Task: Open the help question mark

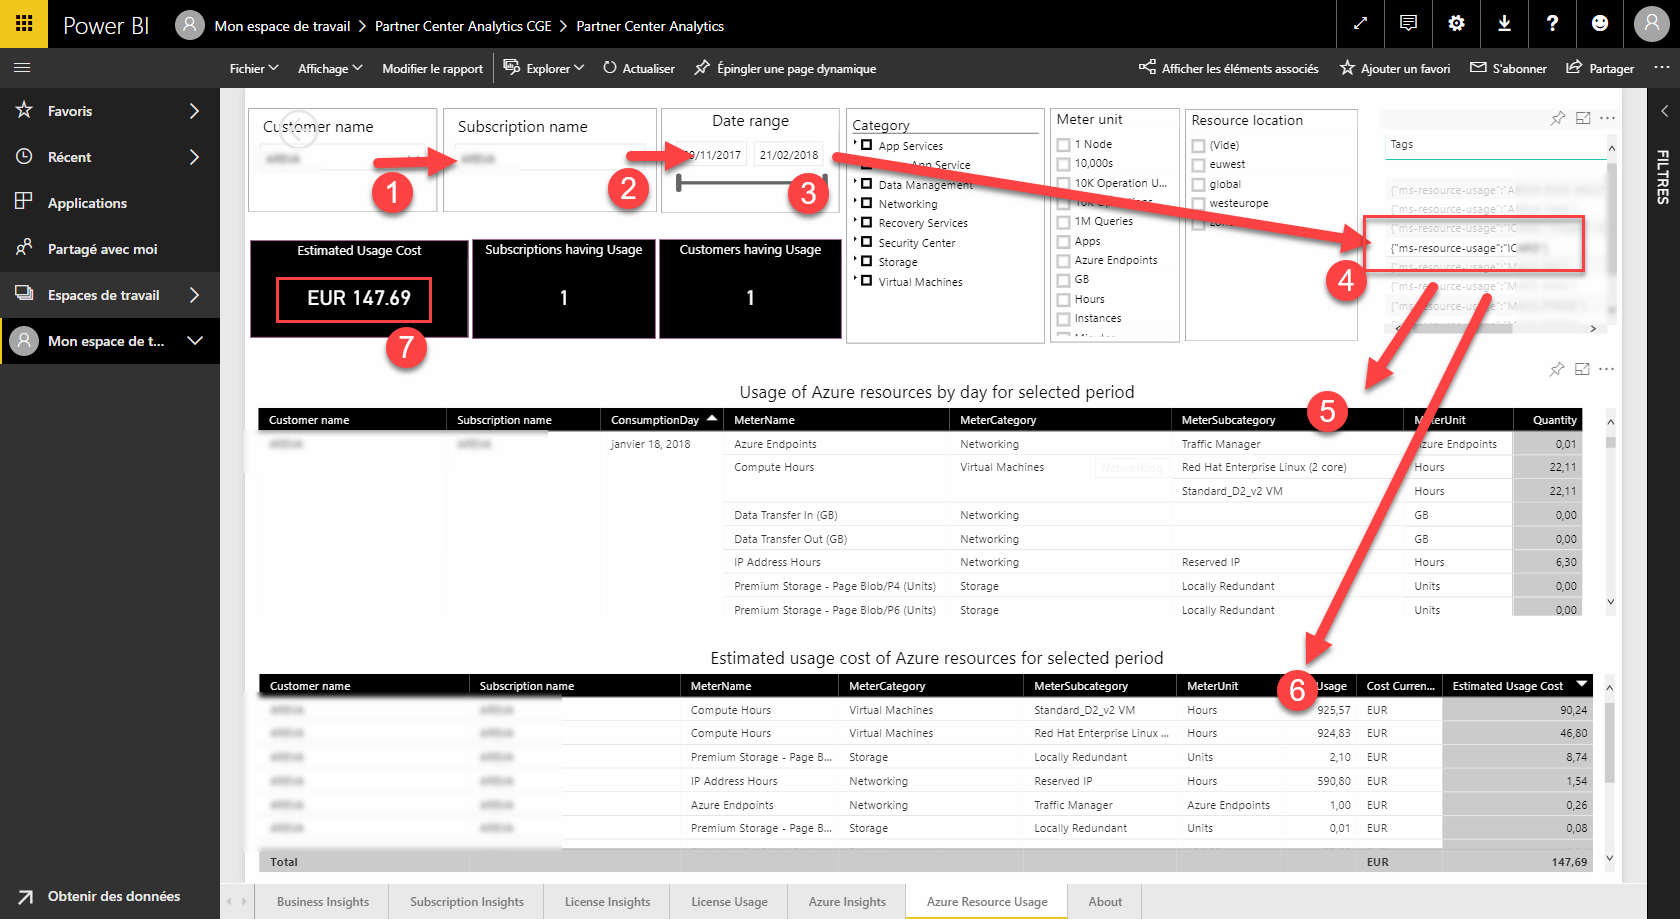Action: [x=1552, y=23]
